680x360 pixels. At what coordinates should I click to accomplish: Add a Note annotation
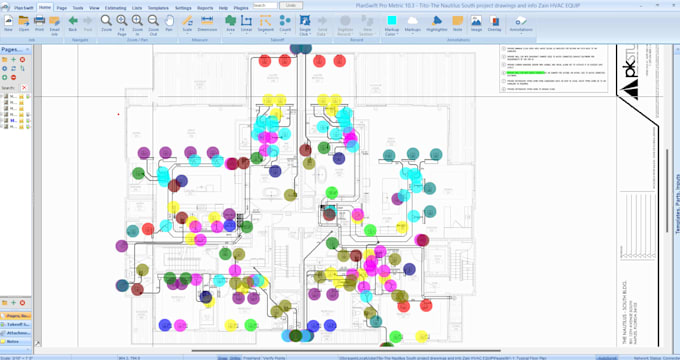458,23
